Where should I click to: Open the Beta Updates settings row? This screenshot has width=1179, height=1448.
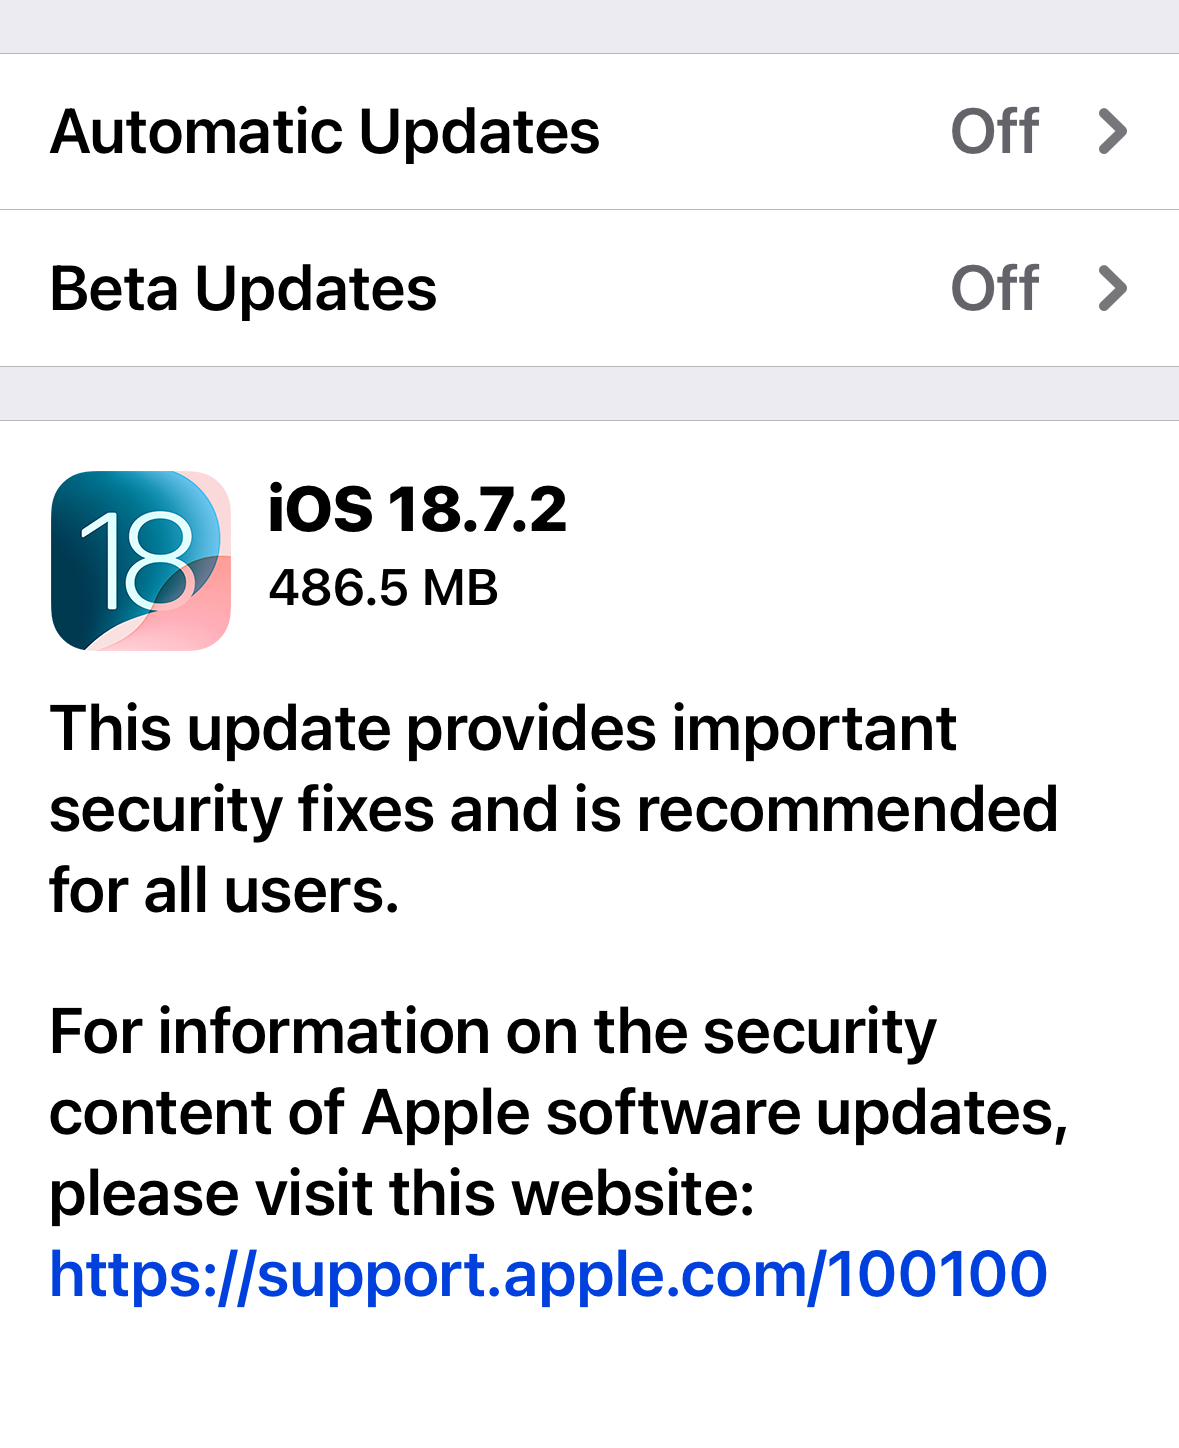(x=589, y=288)
